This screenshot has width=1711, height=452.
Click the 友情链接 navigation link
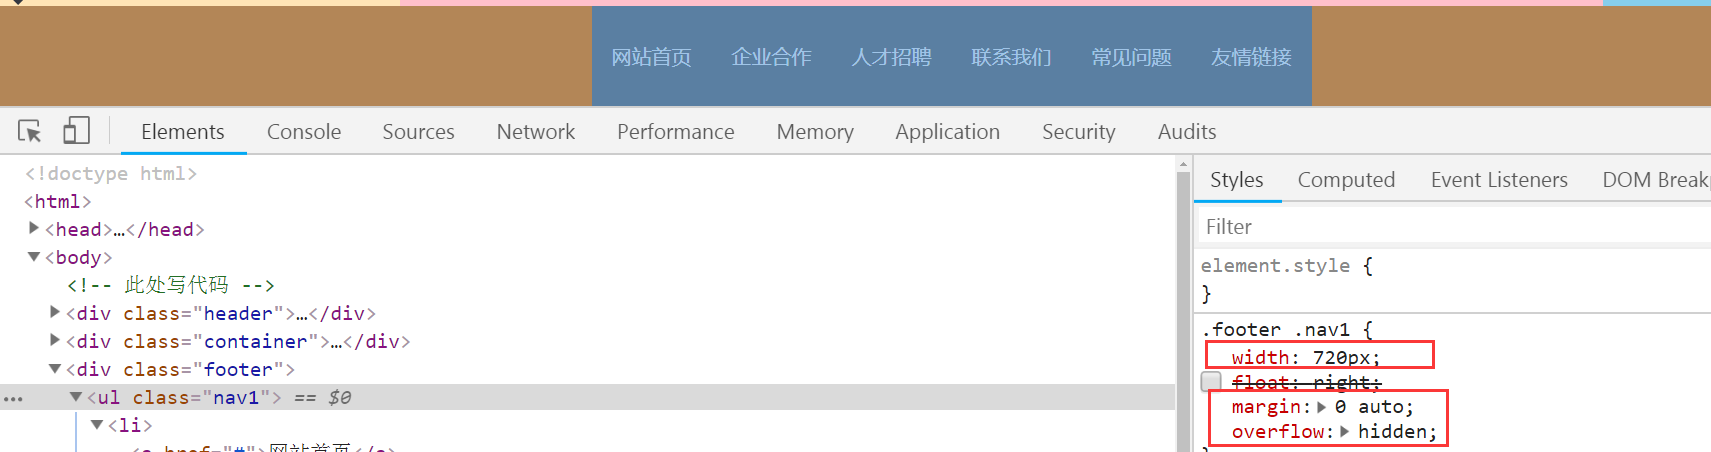click(x=1252, y=57)
